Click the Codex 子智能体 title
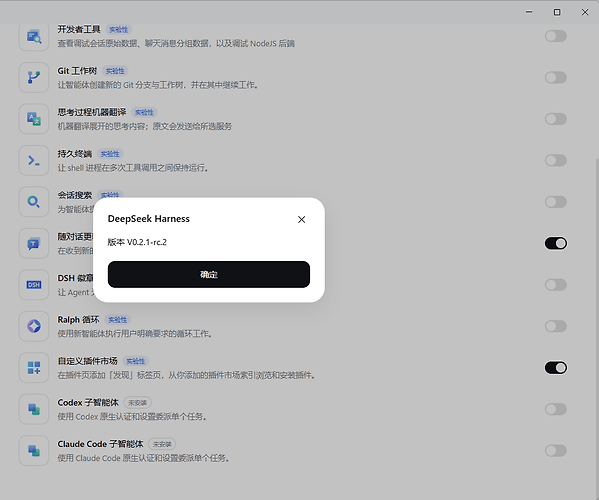This screenshot has height=500, width=599. [88, 403]
